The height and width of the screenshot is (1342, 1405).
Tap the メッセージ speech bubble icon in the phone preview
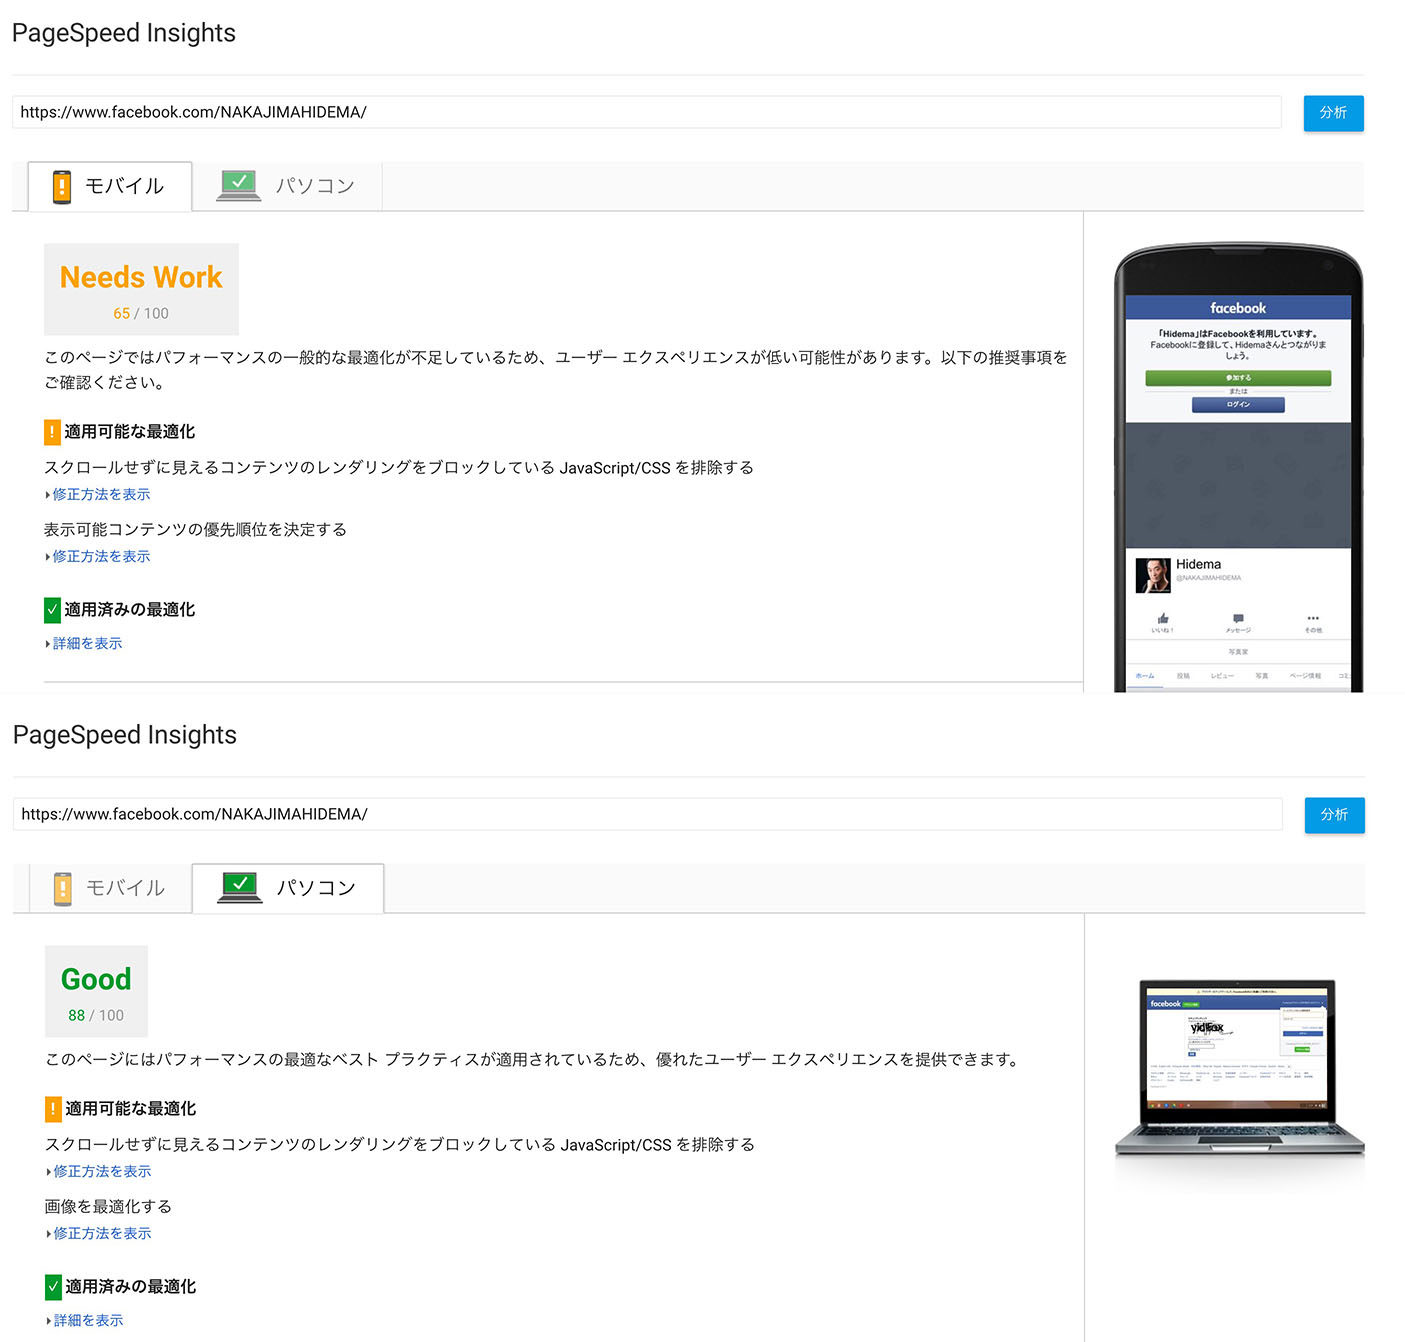1238,620
